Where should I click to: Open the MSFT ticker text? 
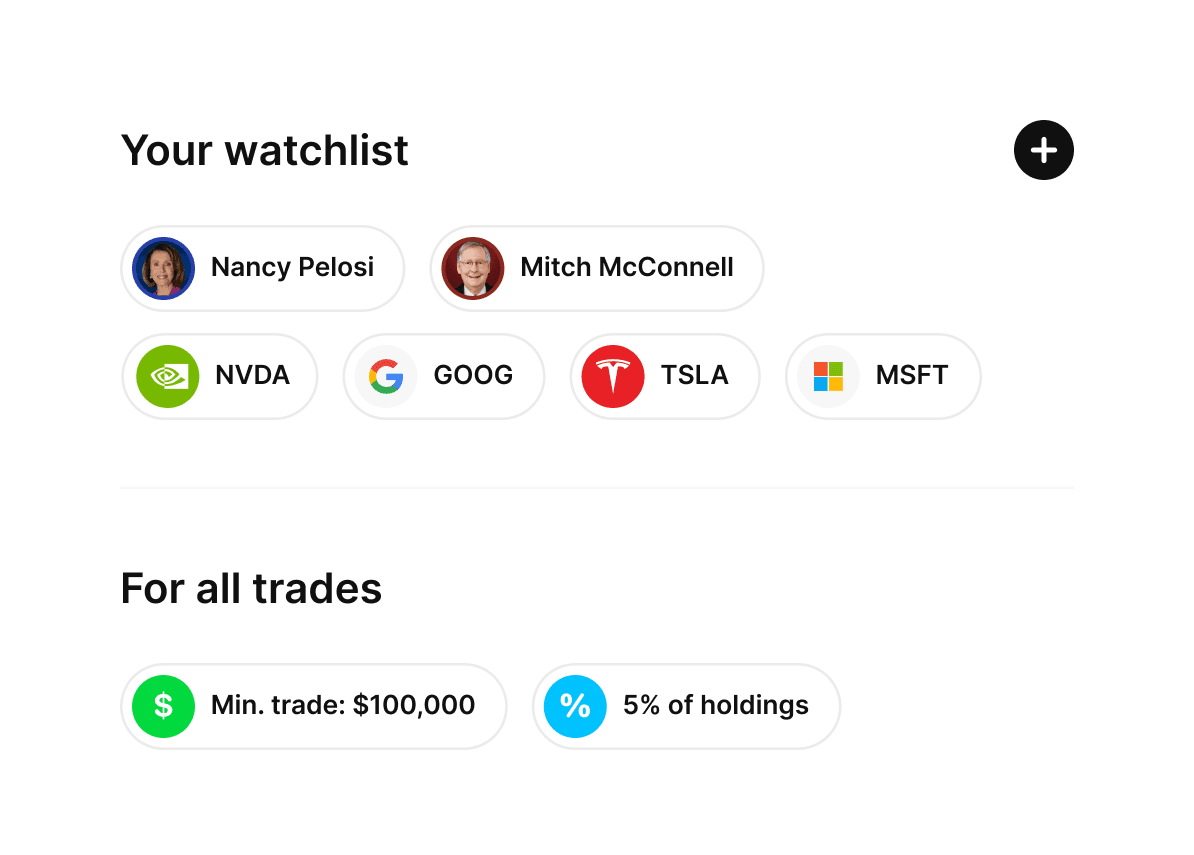pos(912,376)
